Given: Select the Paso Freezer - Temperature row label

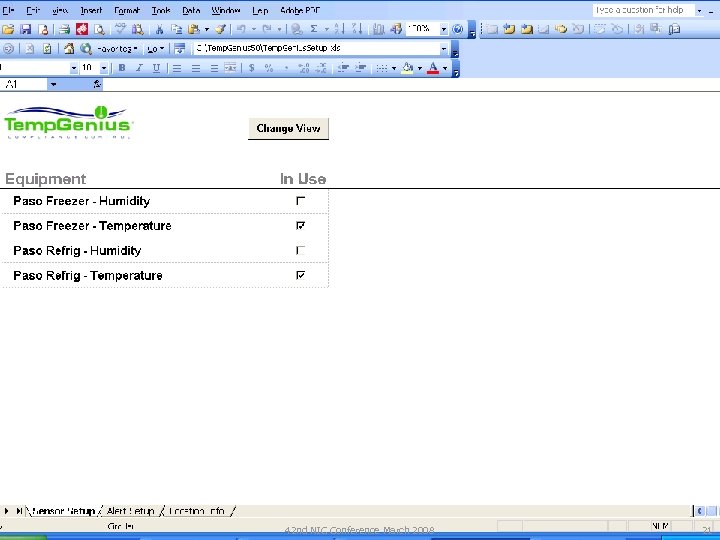Looking at the screenshot, I should coord(92,225).
